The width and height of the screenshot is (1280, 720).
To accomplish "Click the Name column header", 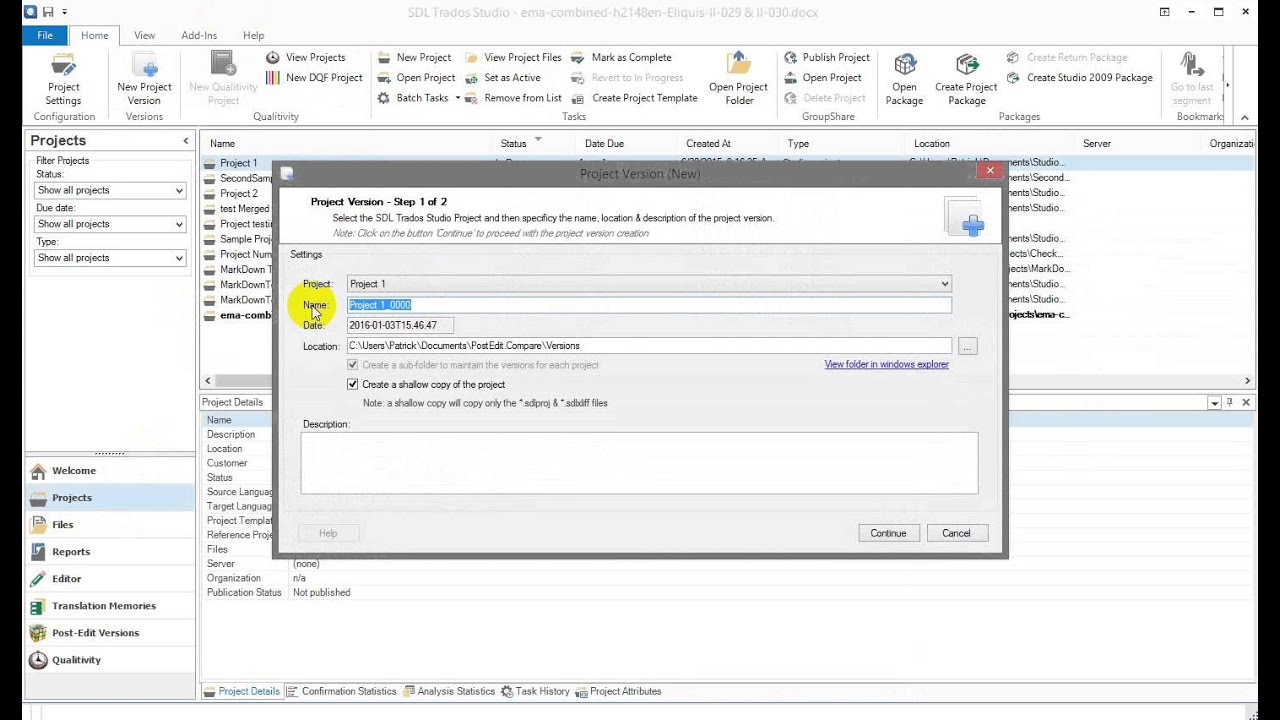I will click(347, 143).
